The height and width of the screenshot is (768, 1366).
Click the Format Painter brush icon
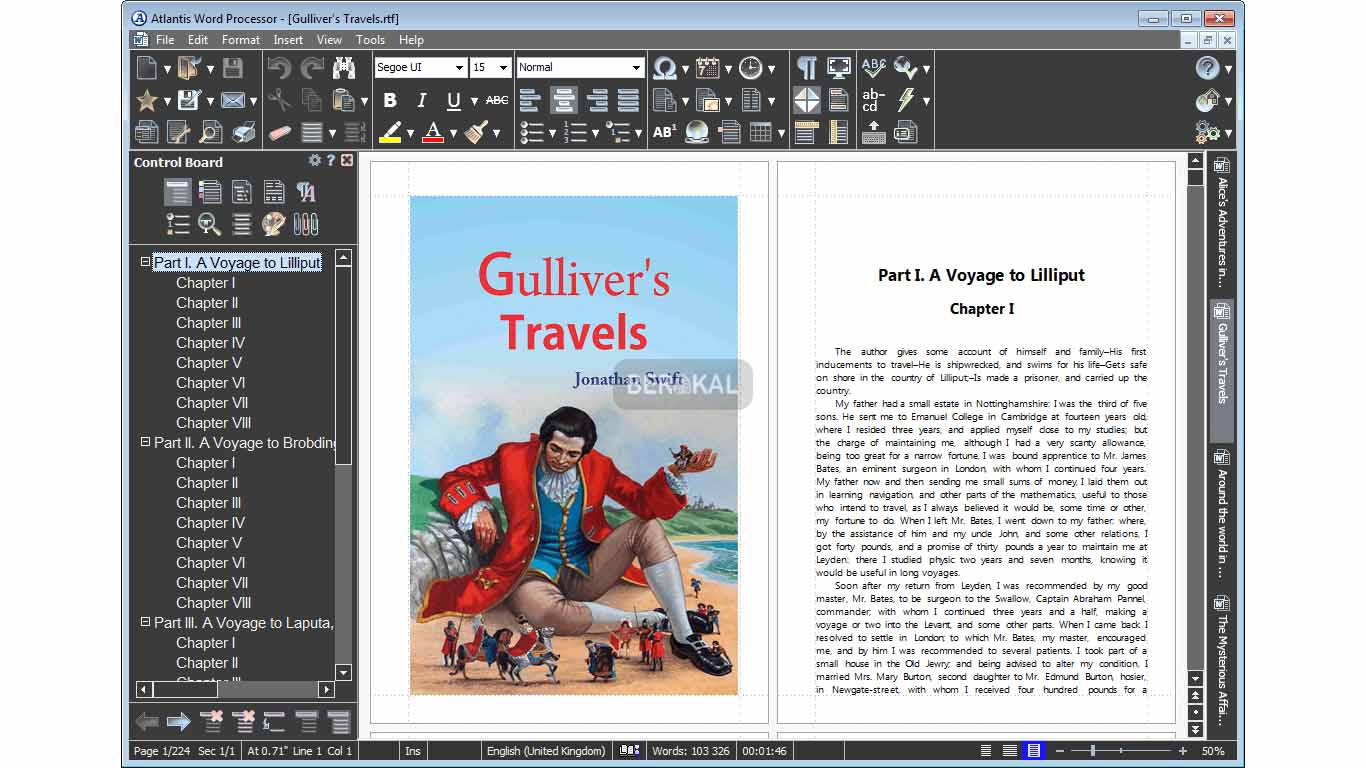tap(476, 132)
